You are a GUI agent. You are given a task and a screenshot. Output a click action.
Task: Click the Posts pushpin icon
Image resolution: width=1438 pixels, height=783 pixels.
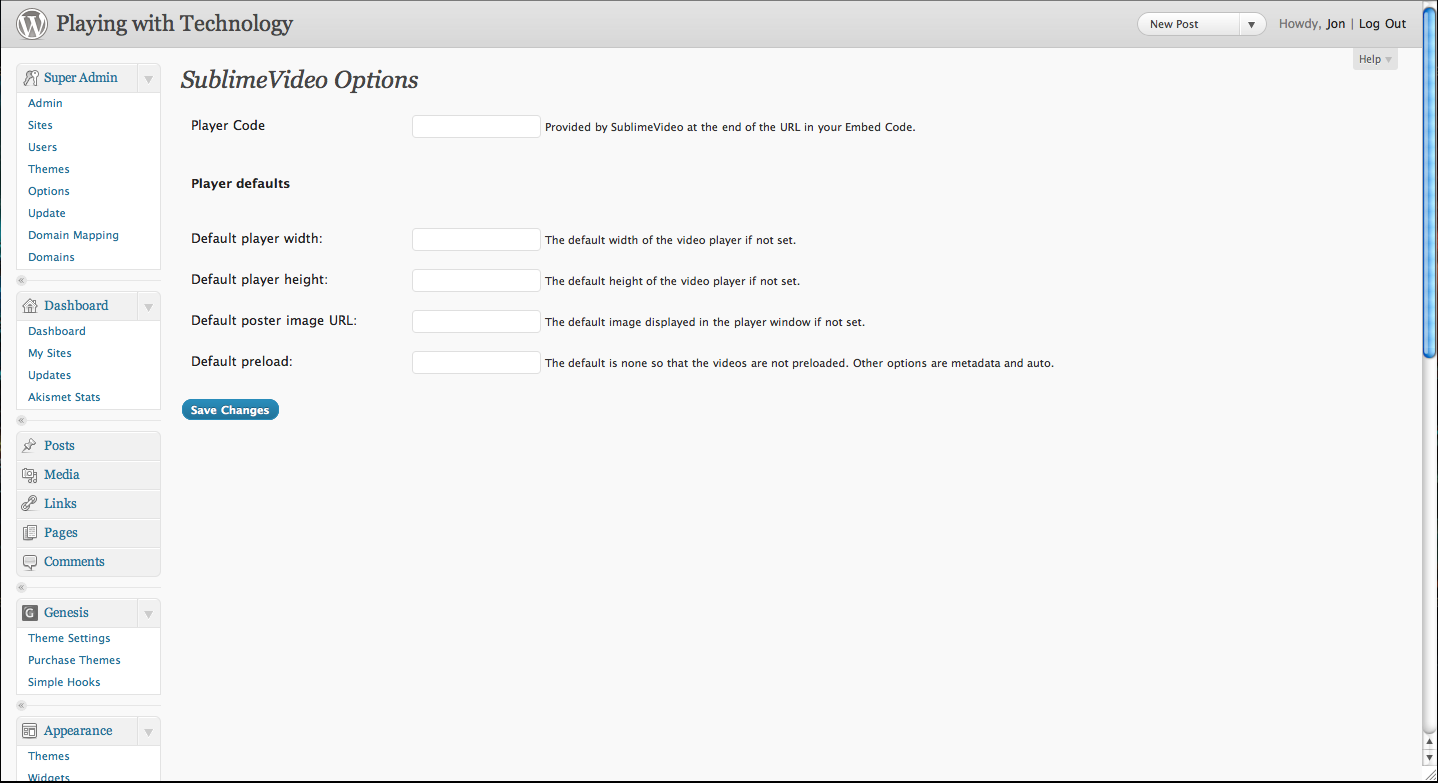pyautogui.click(x=30, y=446)
